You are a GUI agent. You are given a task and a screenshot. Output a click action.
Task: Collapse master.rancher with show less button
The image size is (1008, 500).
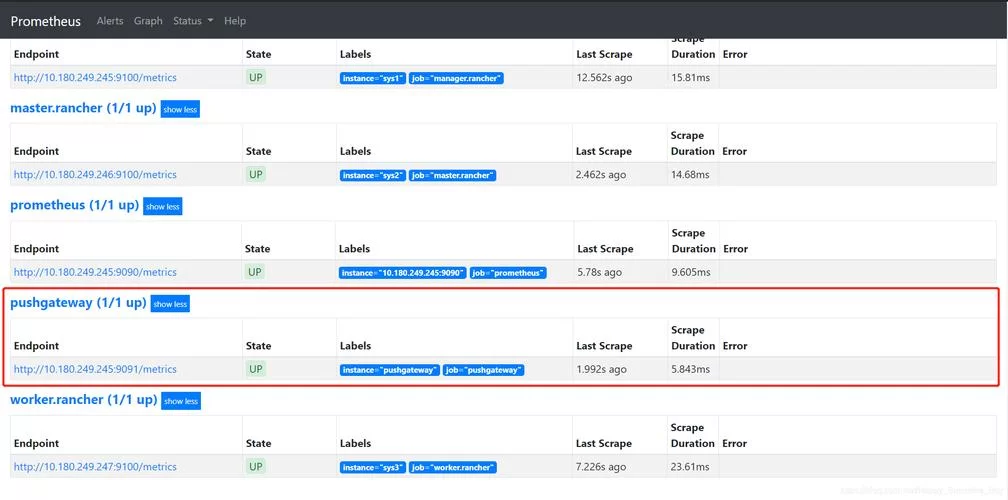tap(180, 110)
